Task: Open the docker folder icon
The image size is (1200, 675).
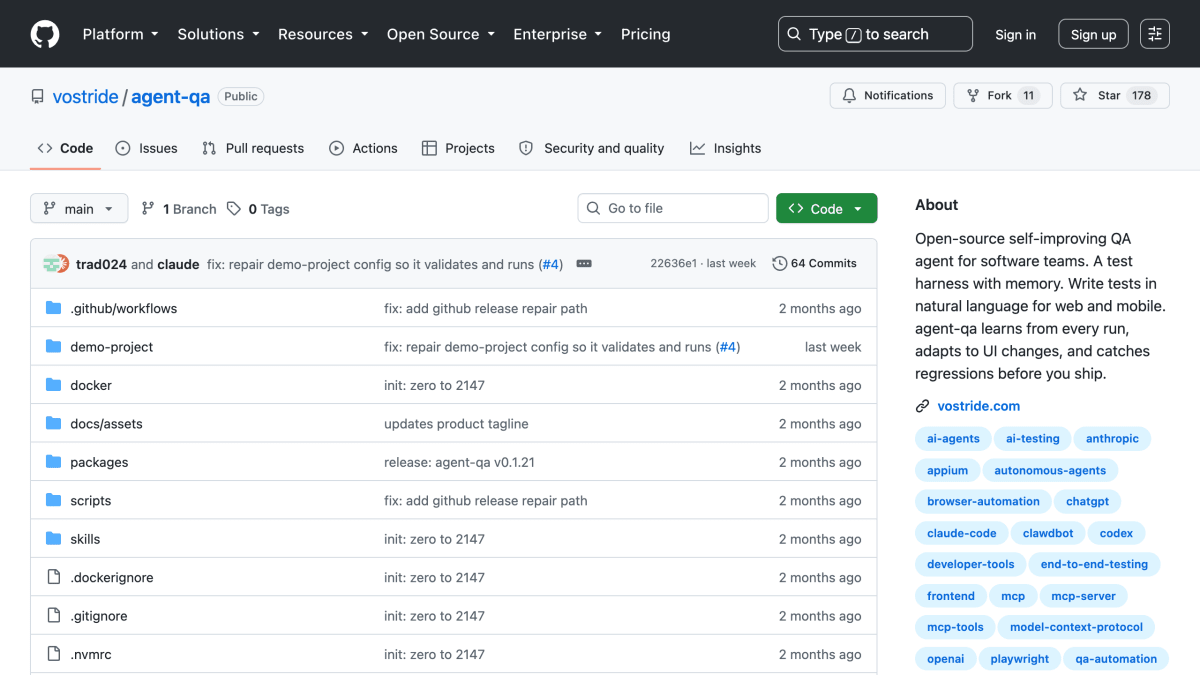Action: [x=54, y=385]
